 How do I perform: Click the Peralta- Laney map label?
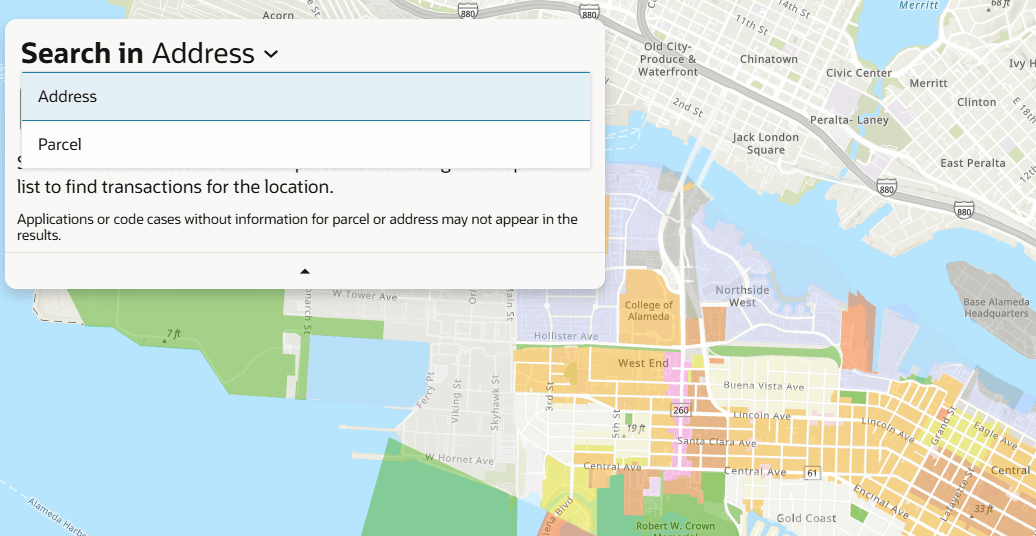849,120
